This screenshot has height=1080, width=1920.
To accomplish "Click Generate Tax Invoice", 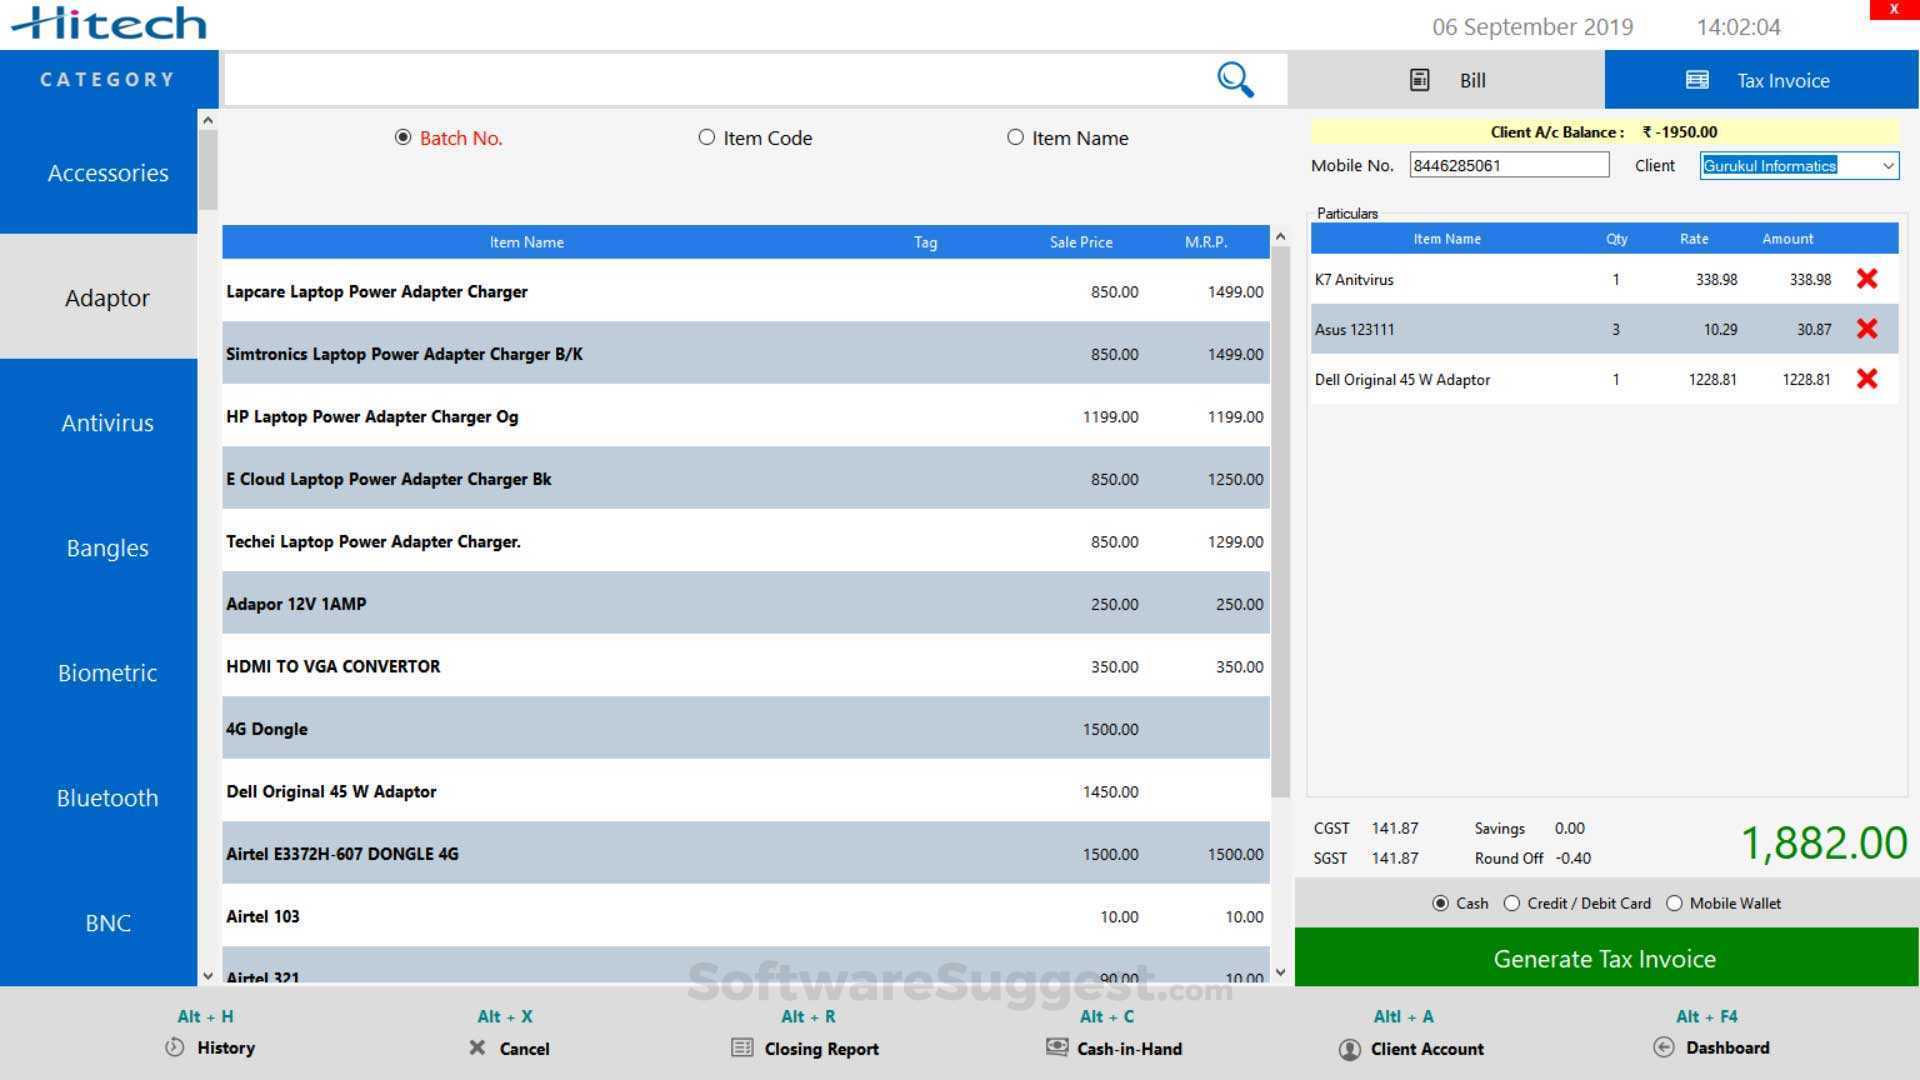I will coord(1602,958).
